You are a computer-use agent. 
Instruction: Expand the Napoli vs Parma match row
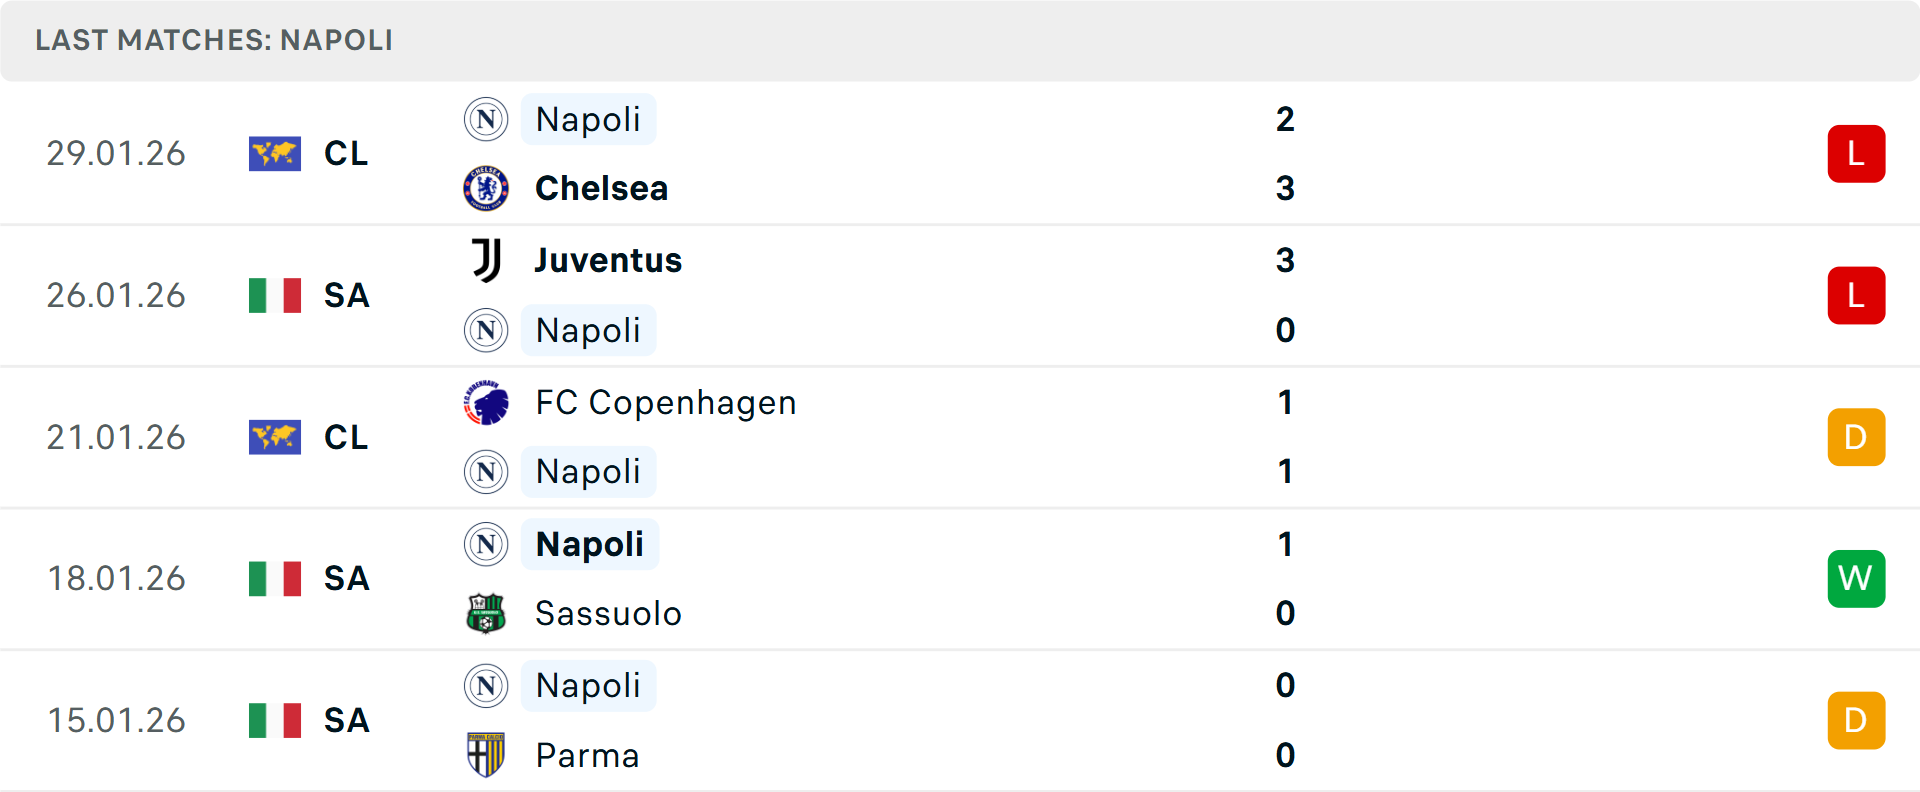click(x=960, y=720)
